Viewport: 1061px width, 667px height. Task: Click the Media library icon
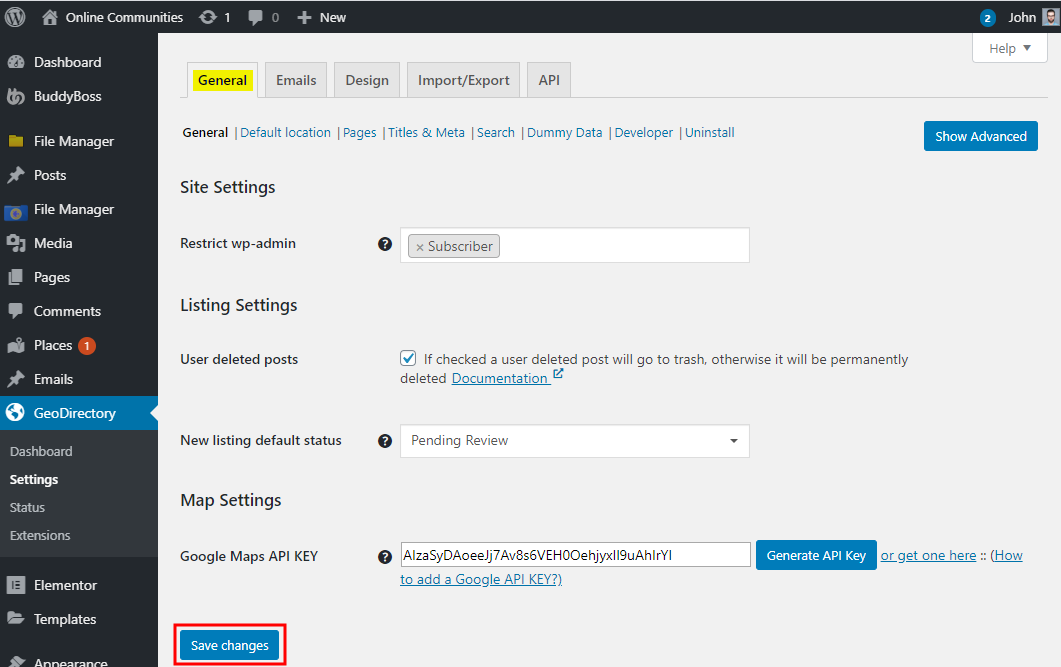point(15,242)
